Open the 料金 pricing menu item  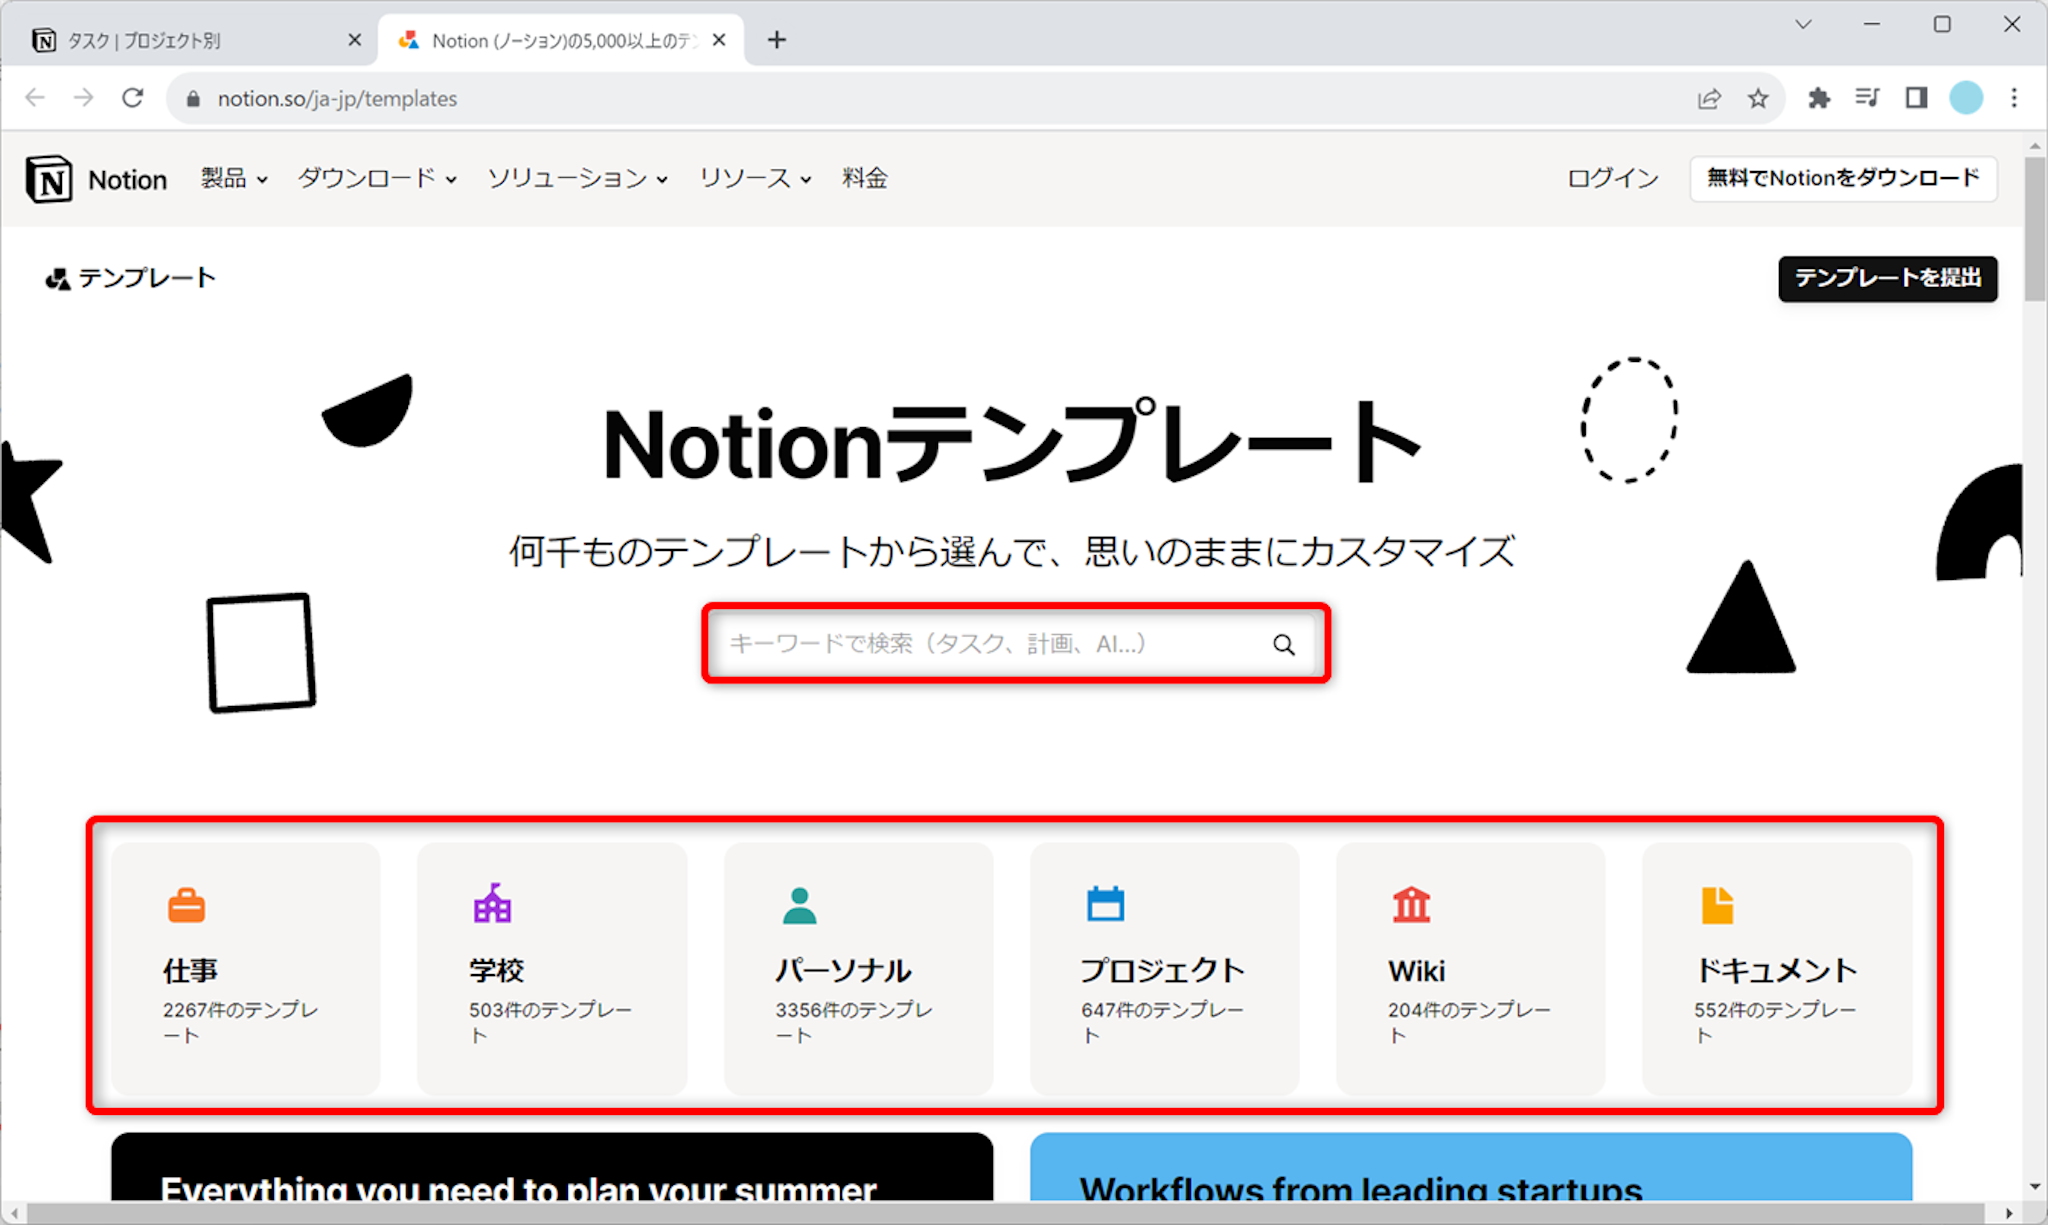pos(864,179)
